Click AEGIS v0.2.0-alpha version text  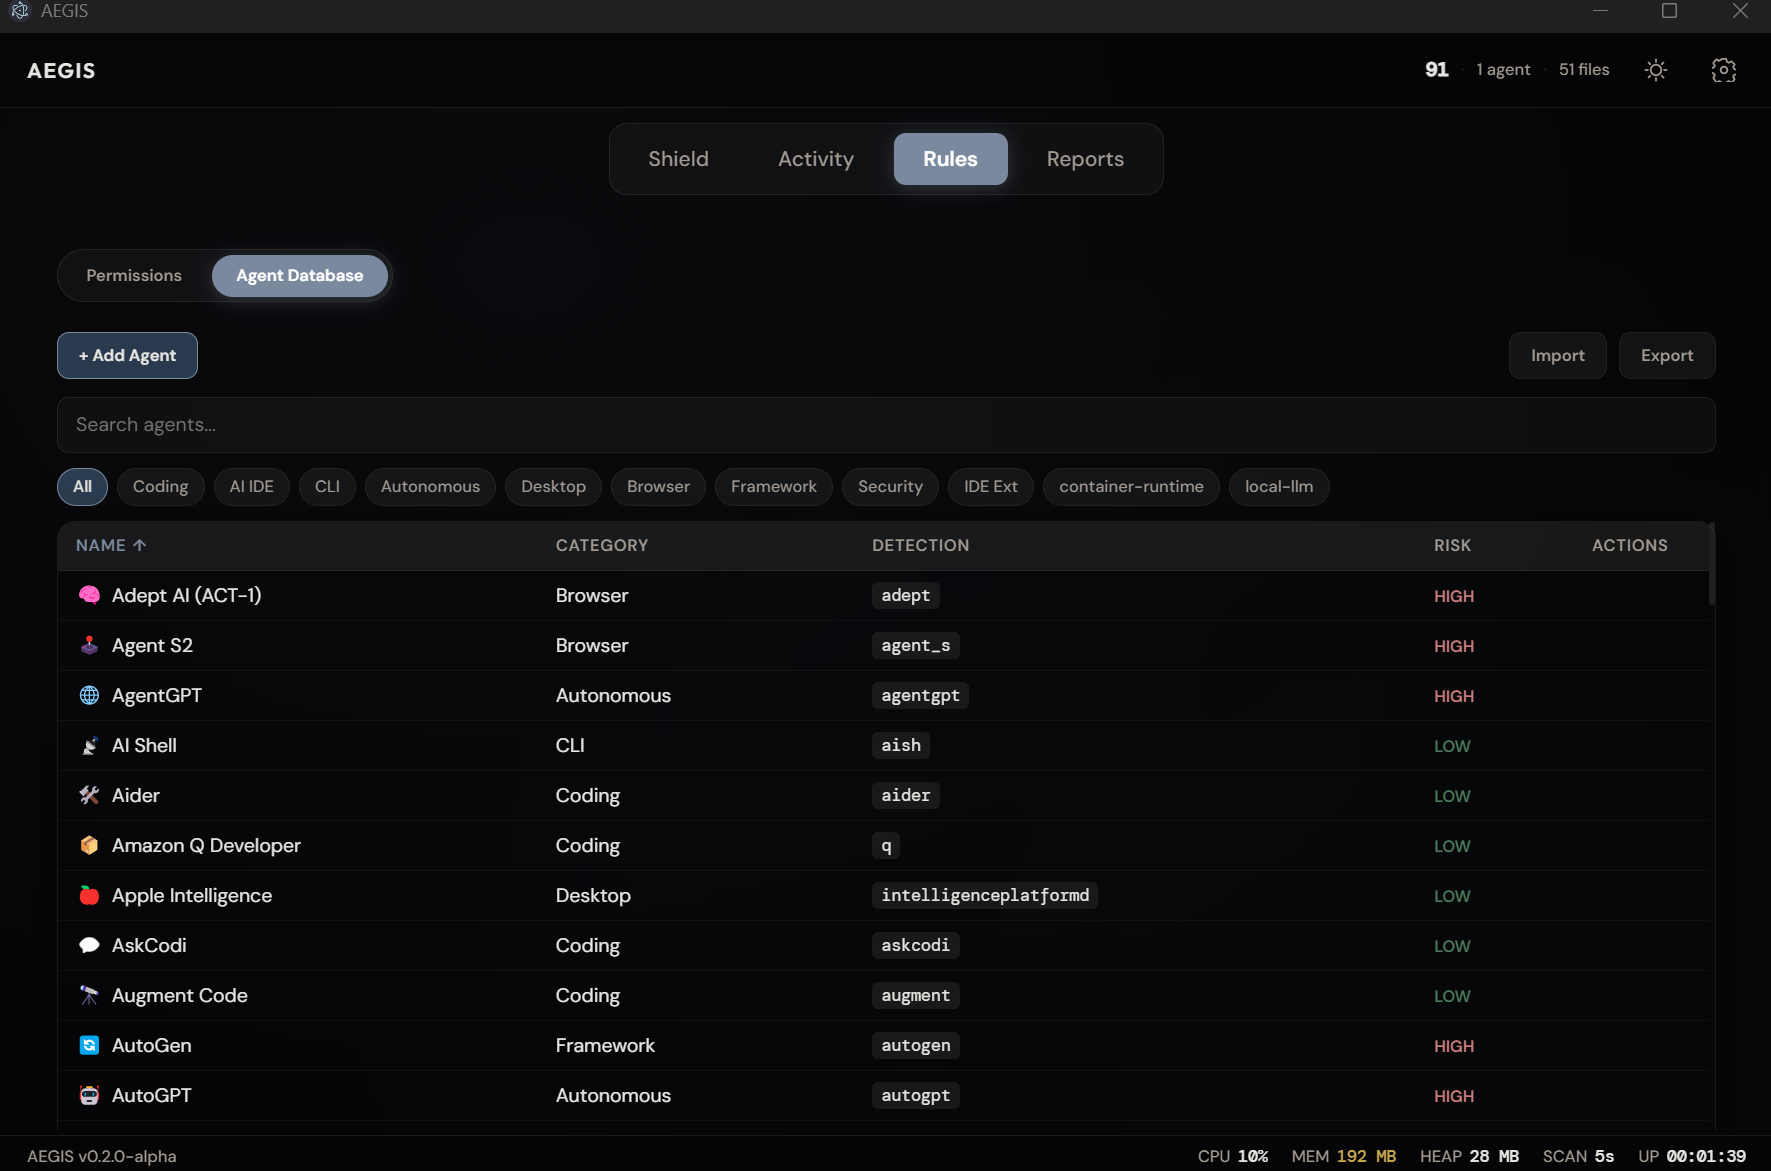(102, 1156)
